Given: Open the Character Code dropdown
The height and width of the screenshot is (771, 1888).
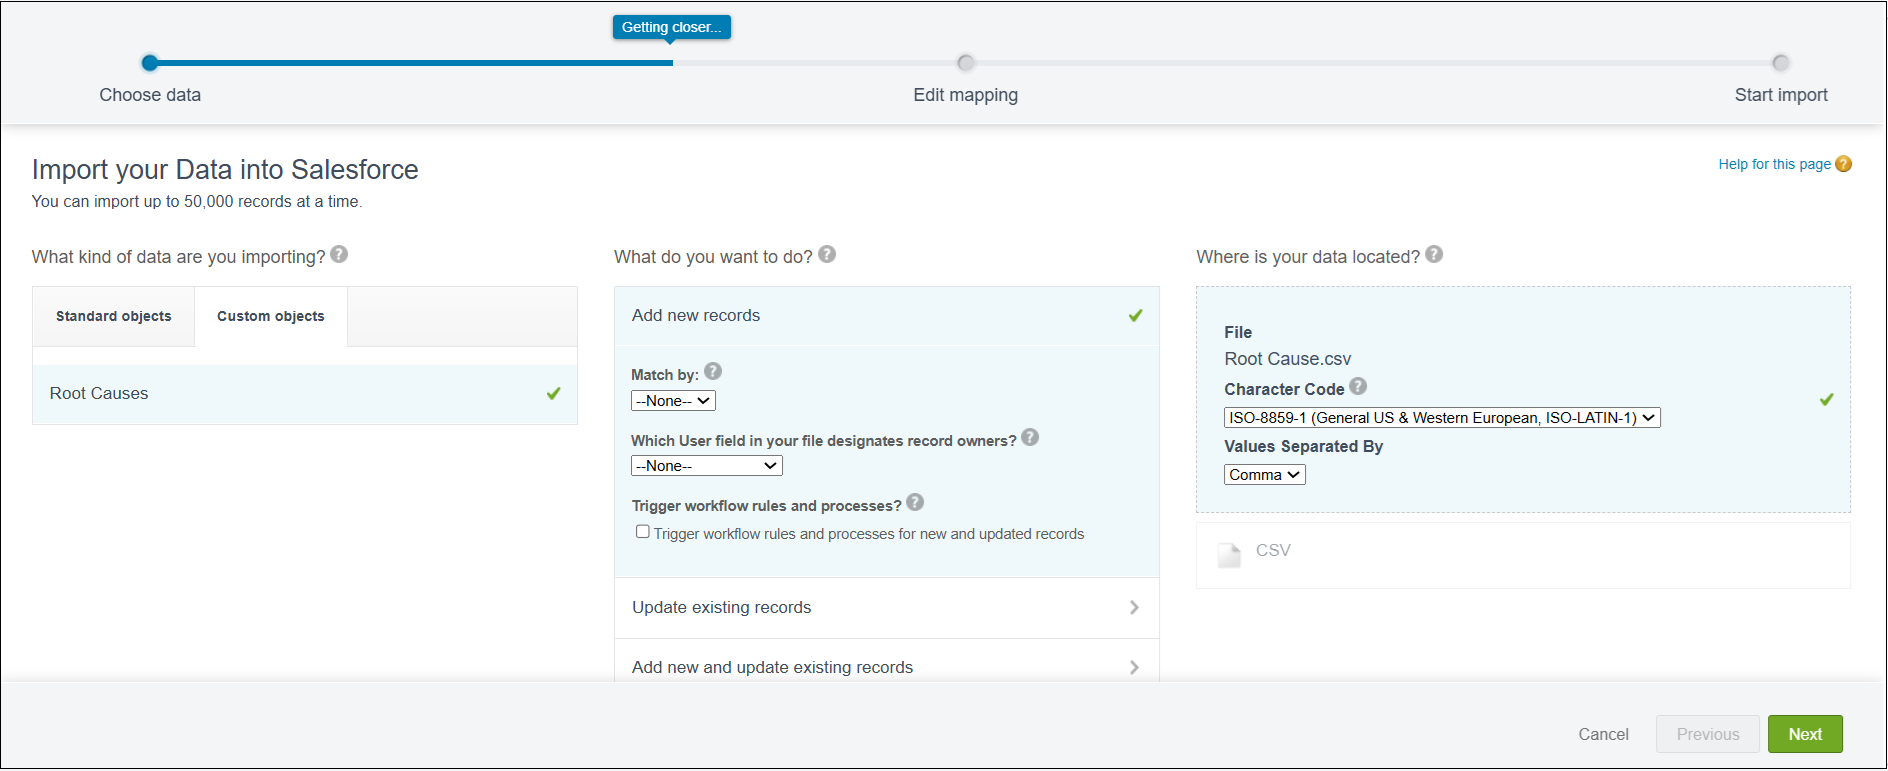Looking at the screenshot, I should [x=1442, y=418].
